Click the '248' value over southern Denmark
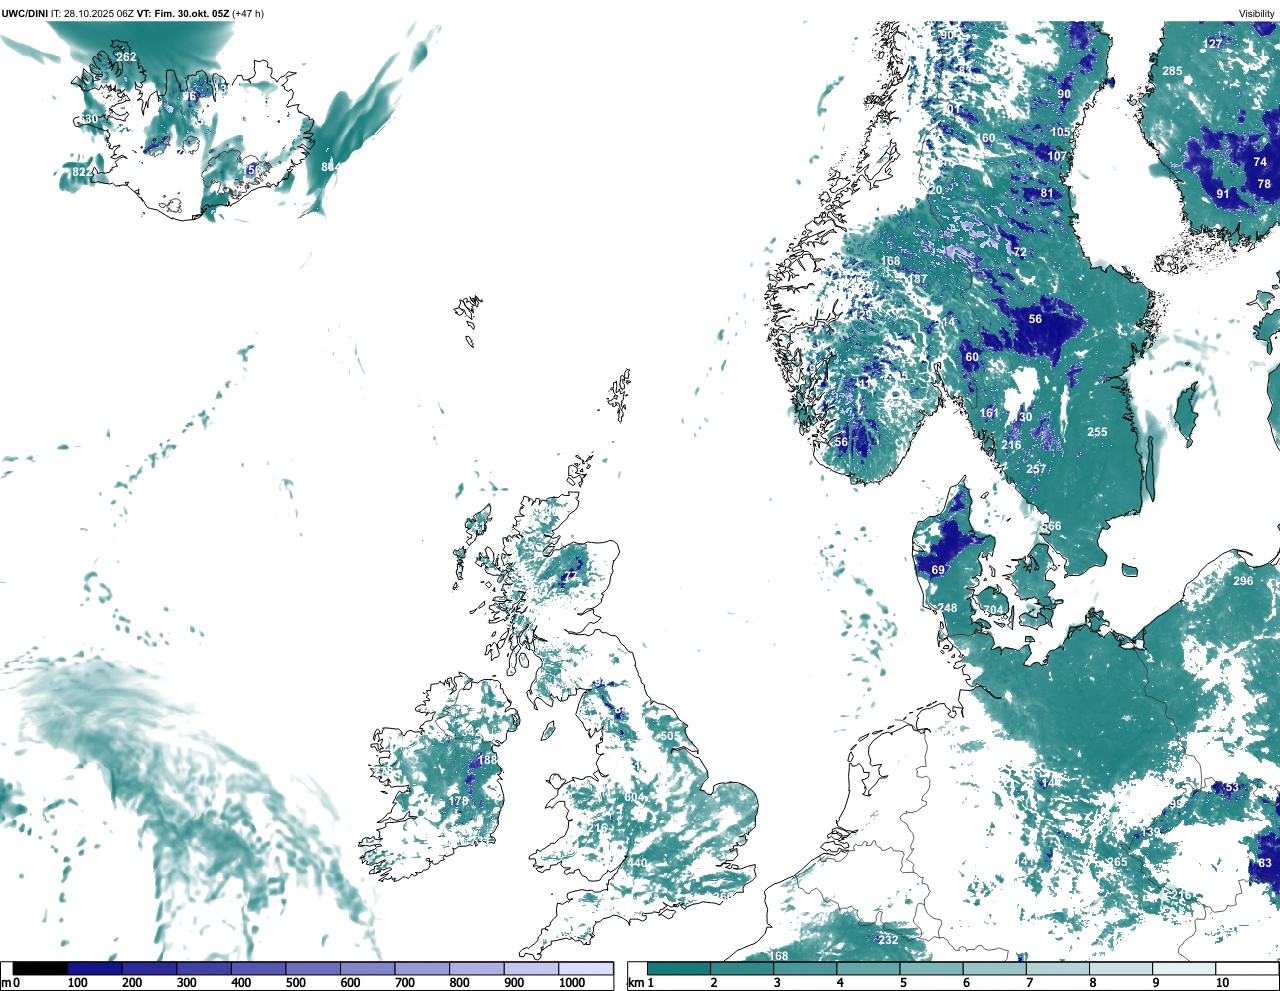Image resolution: width=1280 pixels, height=991 pixels. pyautogui.click(x=947, y=608)
